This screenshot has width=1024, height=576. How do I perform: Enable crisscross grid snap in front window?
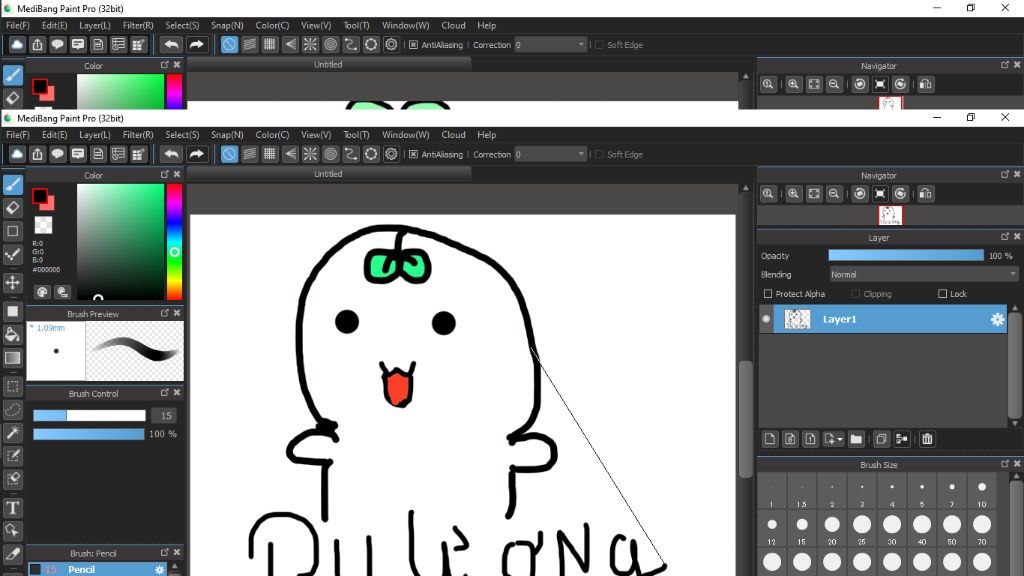pos(270,154)
